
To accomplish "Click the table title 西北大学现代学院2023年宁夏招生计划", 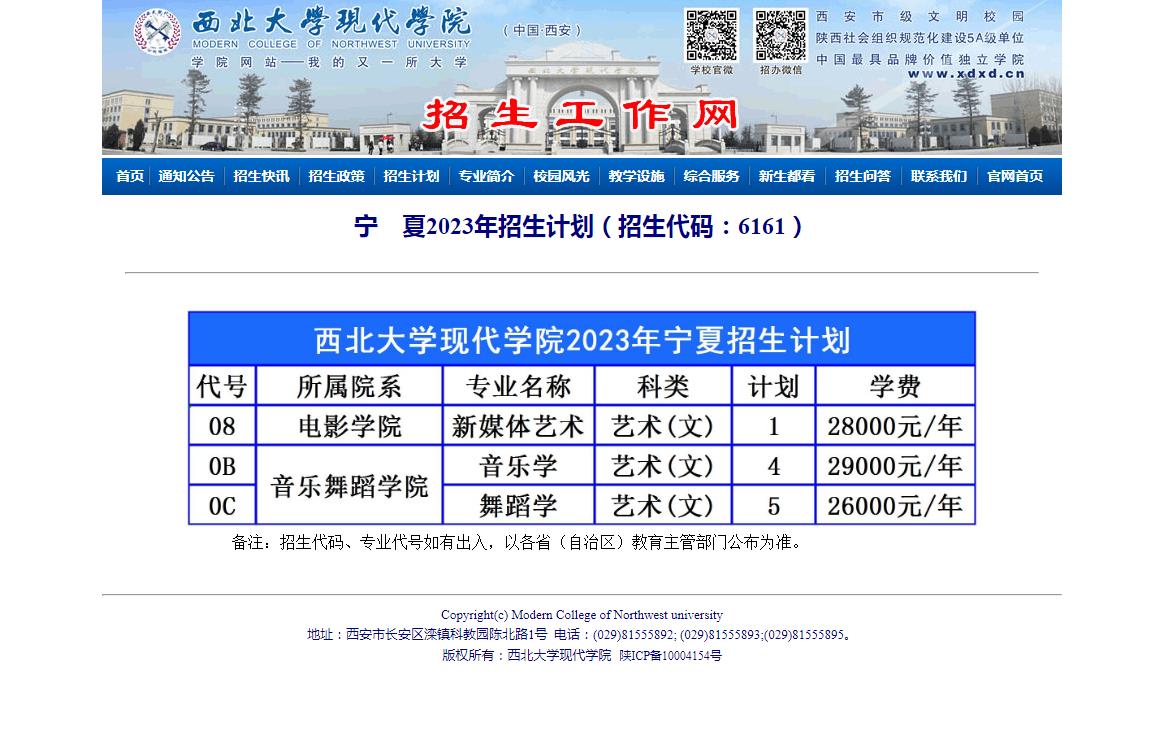I will (582, 339).
